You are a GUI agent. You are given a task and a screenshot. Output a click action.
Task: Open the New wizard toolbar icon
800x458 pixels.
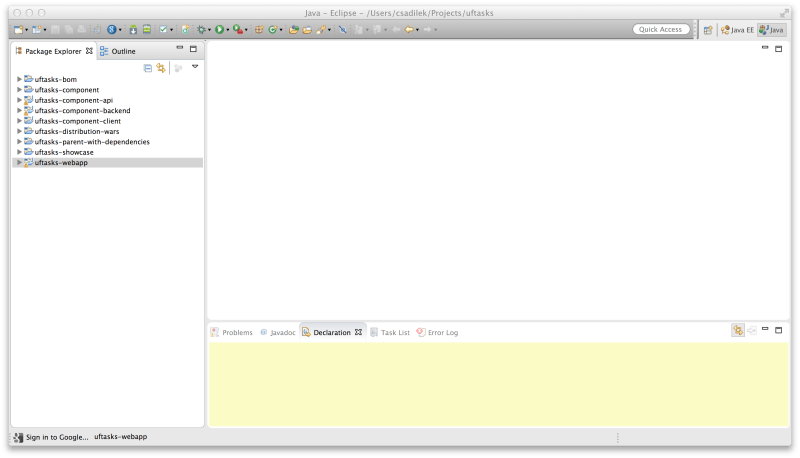tap(18, 30)
